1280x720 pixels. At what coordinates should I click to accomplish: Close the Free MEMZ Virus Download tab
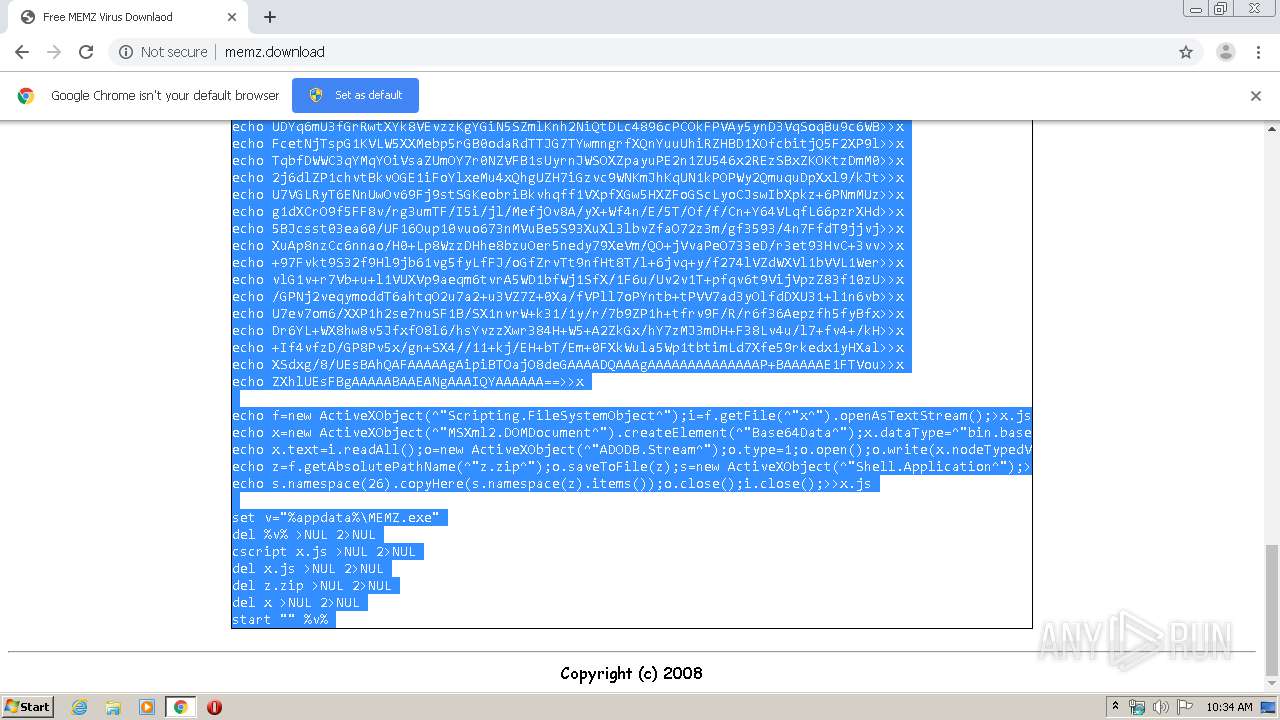232,17
